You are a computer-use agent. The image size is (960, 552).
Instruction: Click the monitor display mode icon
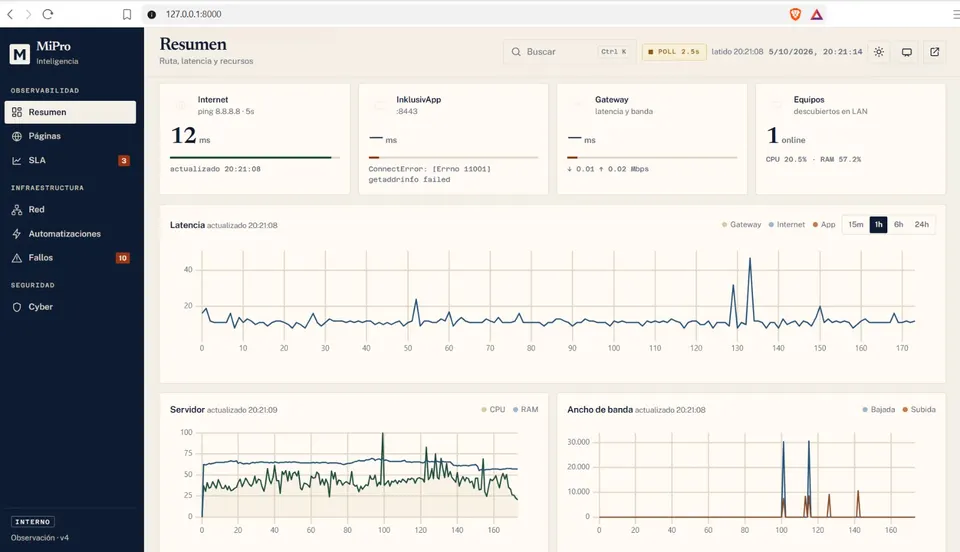(907, 52)
